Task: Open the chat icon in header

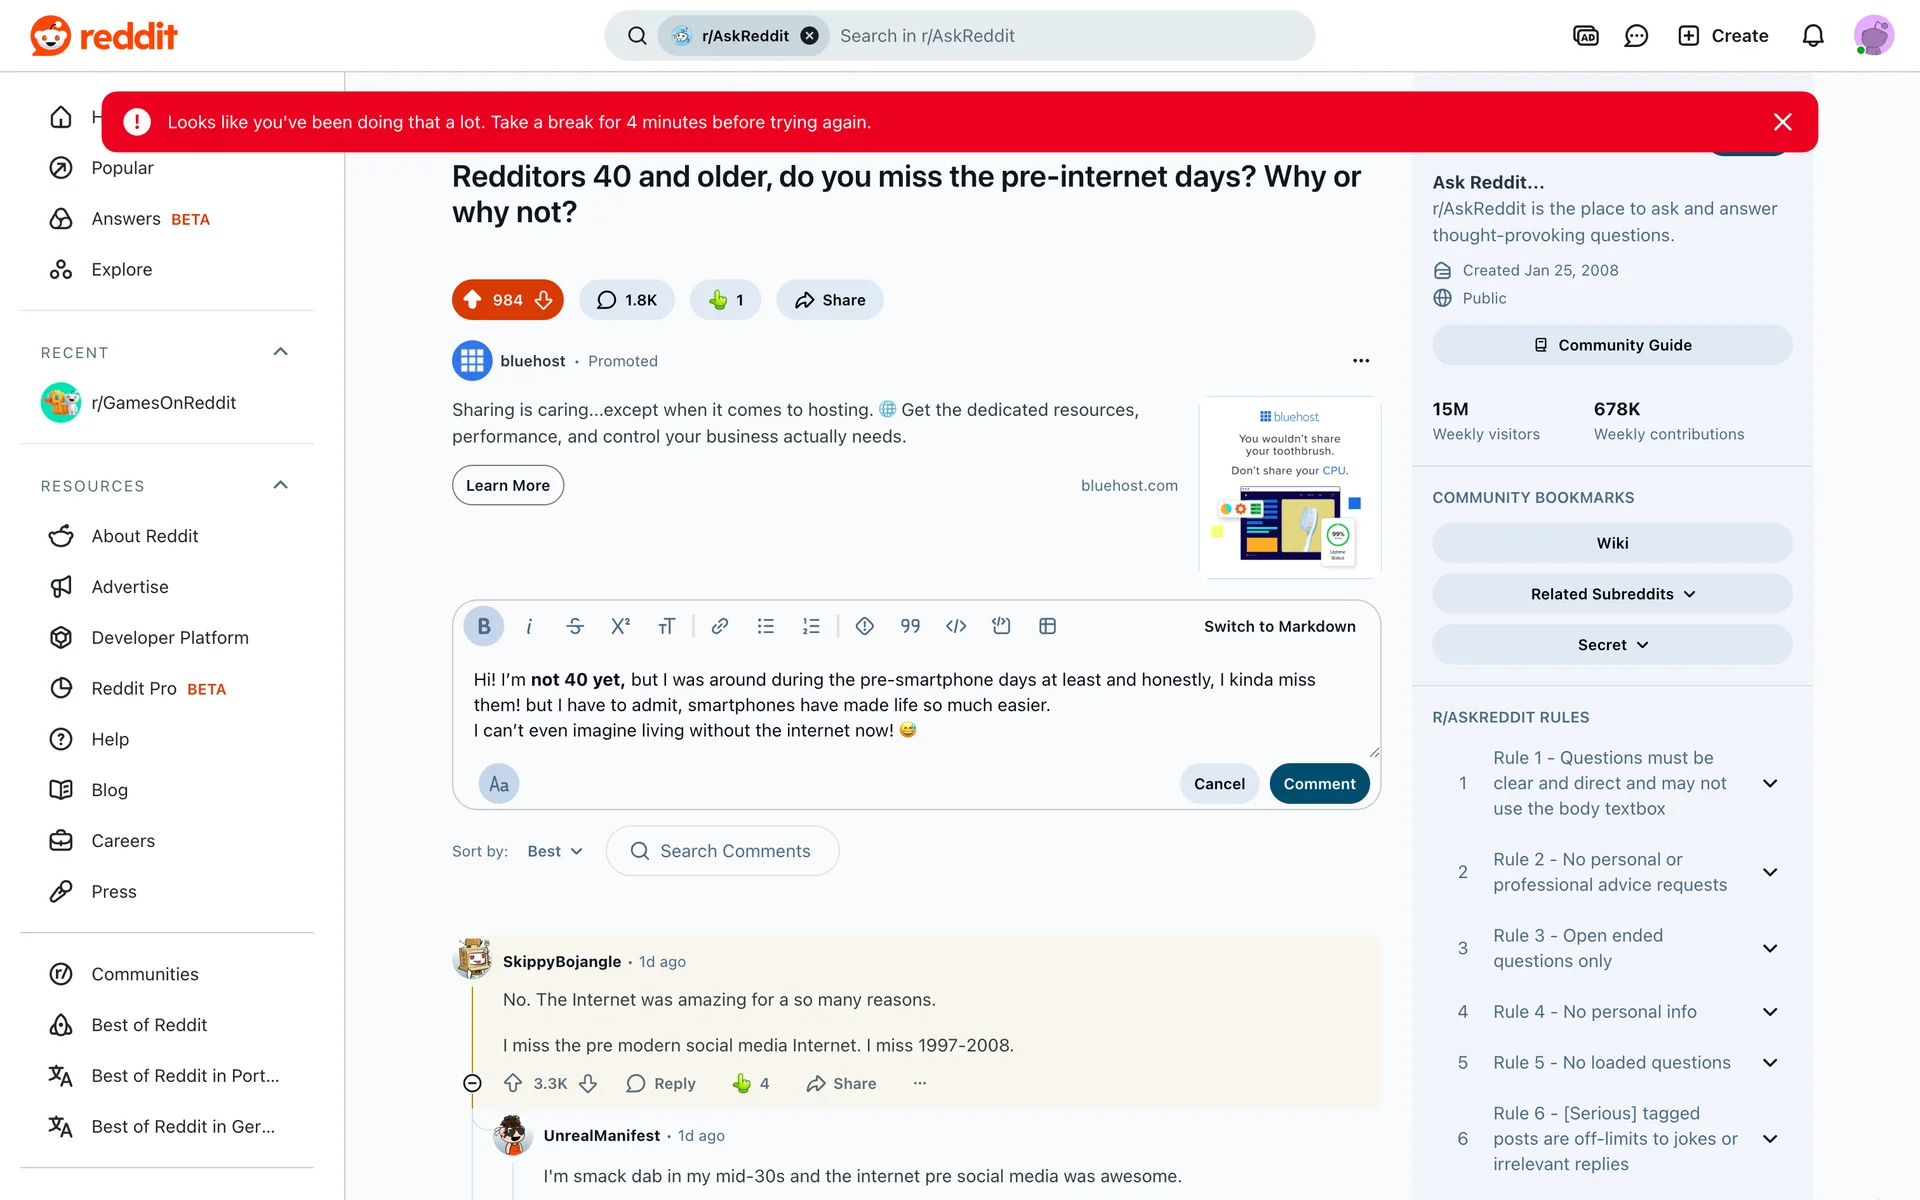Action: [1636, 36]
